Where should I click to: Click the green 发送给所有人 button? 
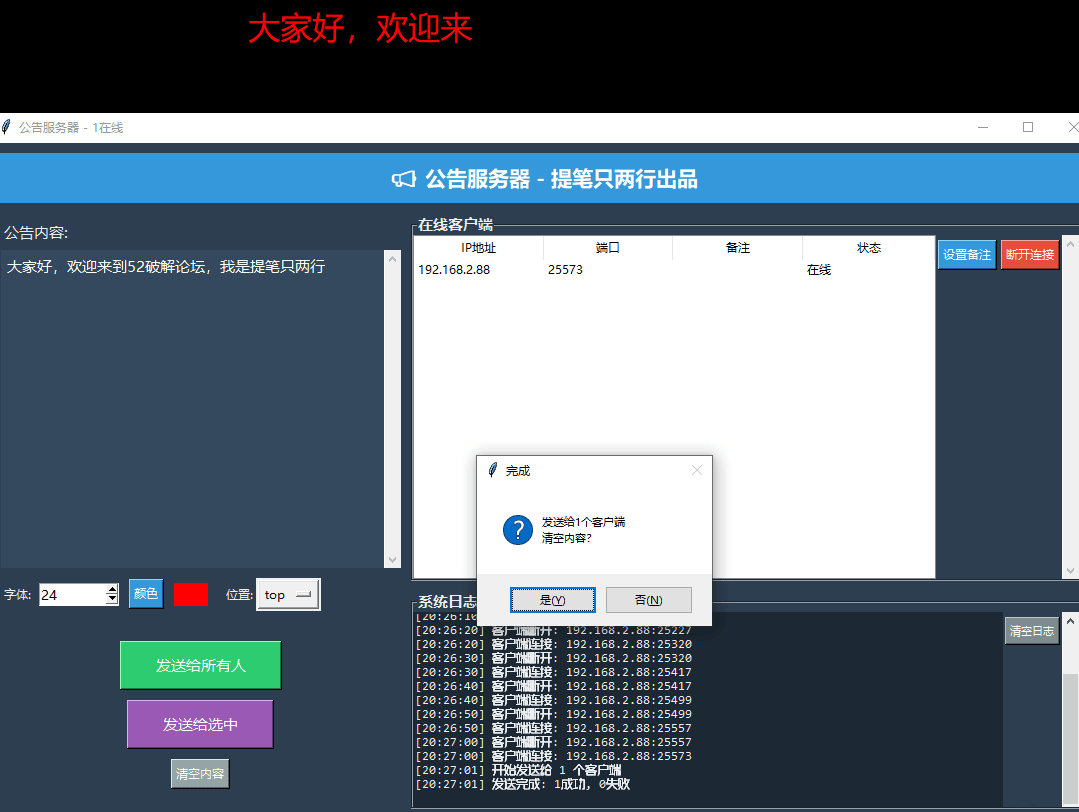[x=200, y=665]
